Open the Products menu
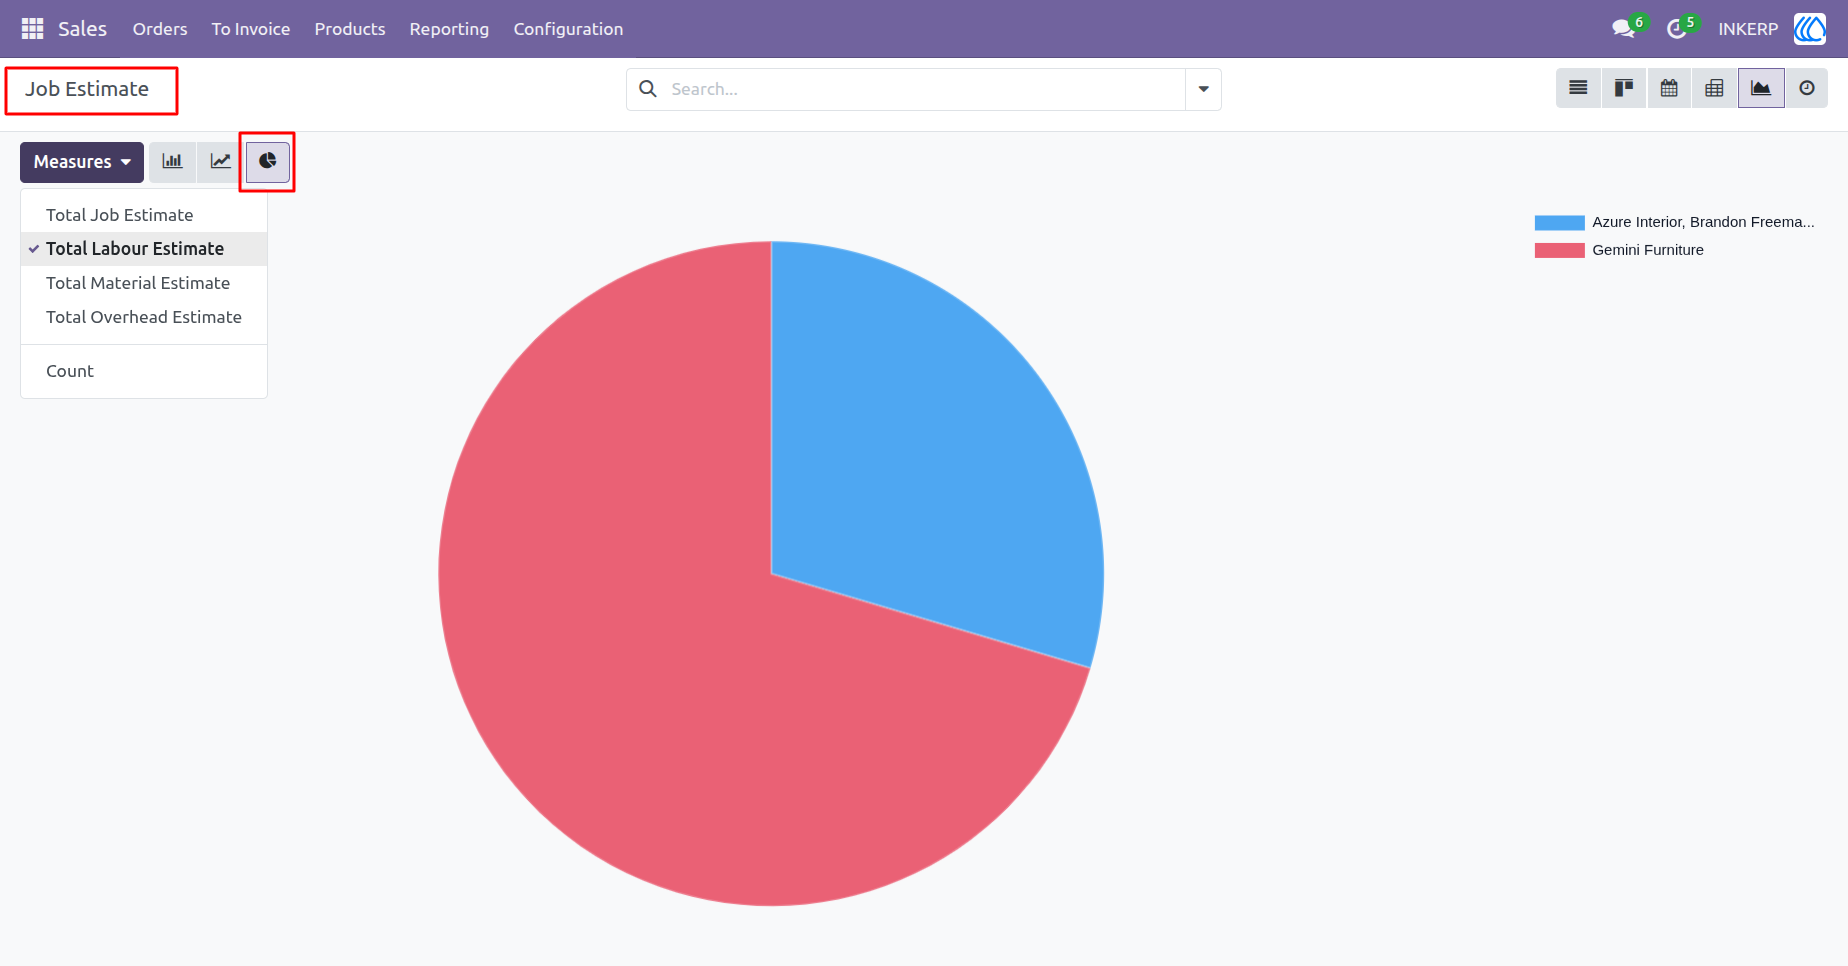The height and width of the screenshot is (966, 1848). tap(350, 29)
